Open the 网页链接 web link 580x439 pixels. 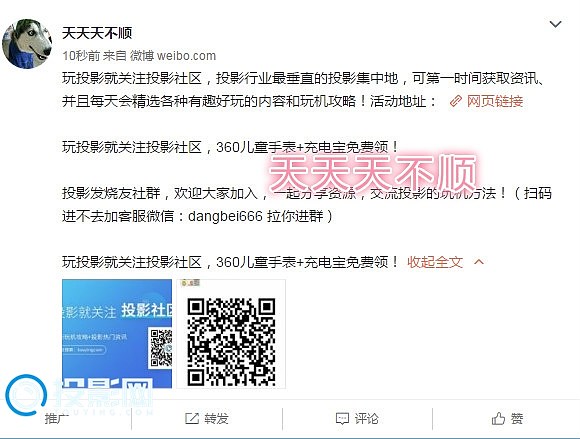pyautogui.click(x=495, y=101)
